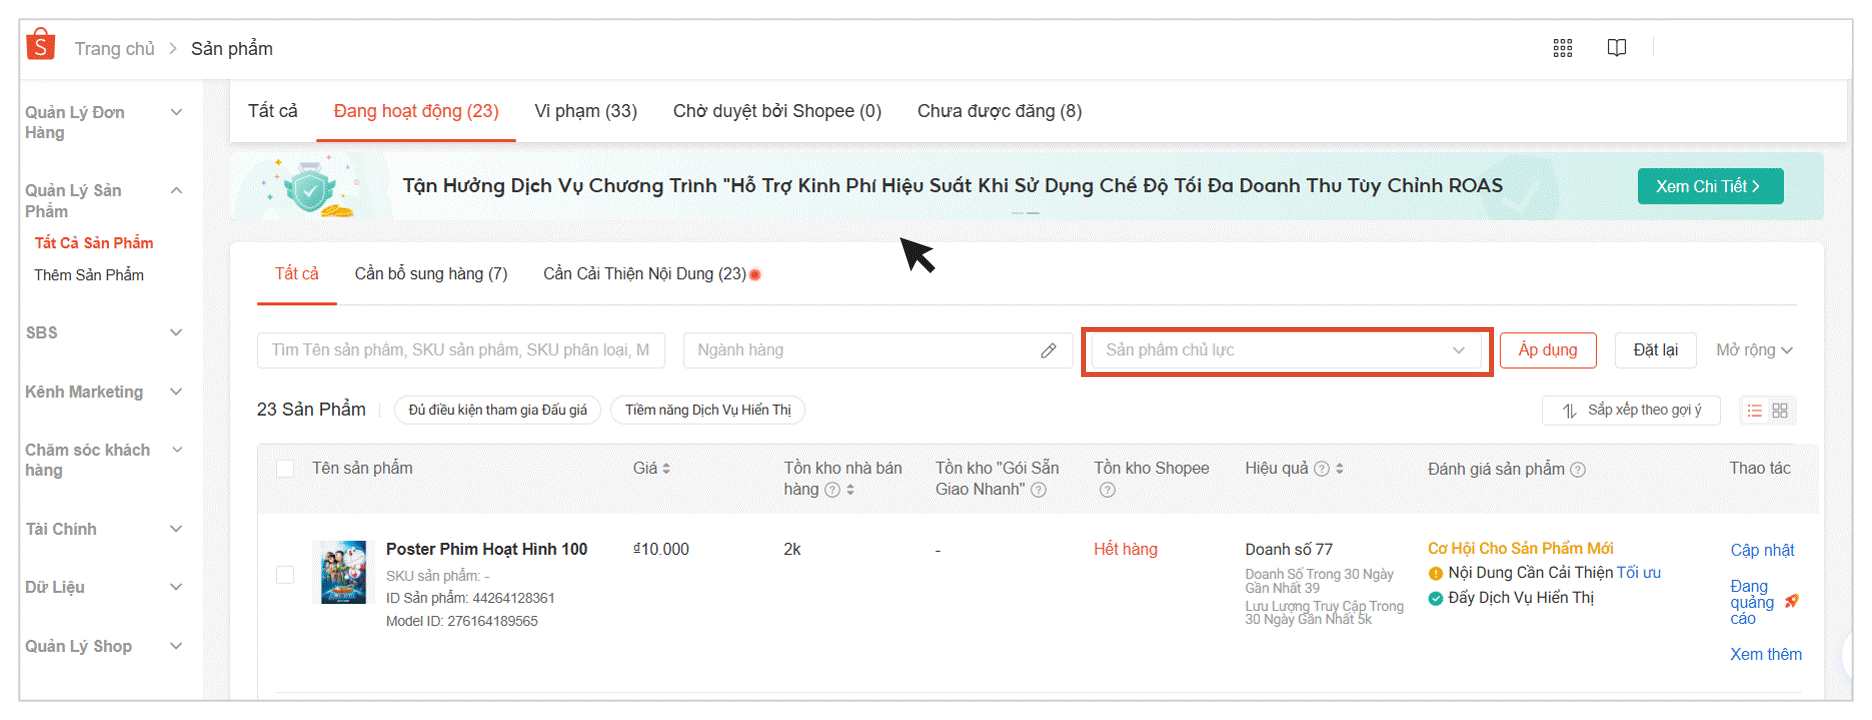
Task: Switch to grid view layout icon
Action: [x=1780, y=410]
